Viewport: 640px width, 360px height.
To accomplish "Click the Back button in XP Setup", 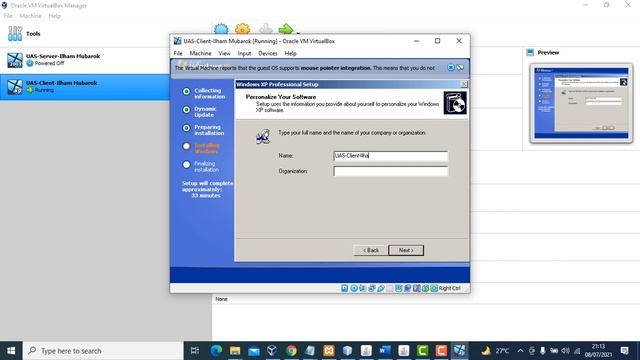I will [371, 250].
